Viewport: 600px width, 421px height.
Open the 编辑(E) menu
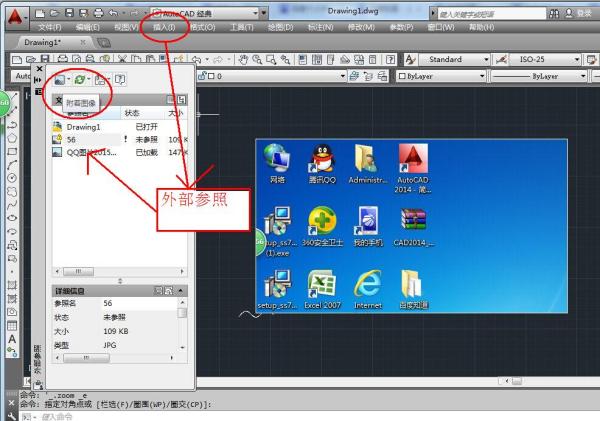(88, 27)
